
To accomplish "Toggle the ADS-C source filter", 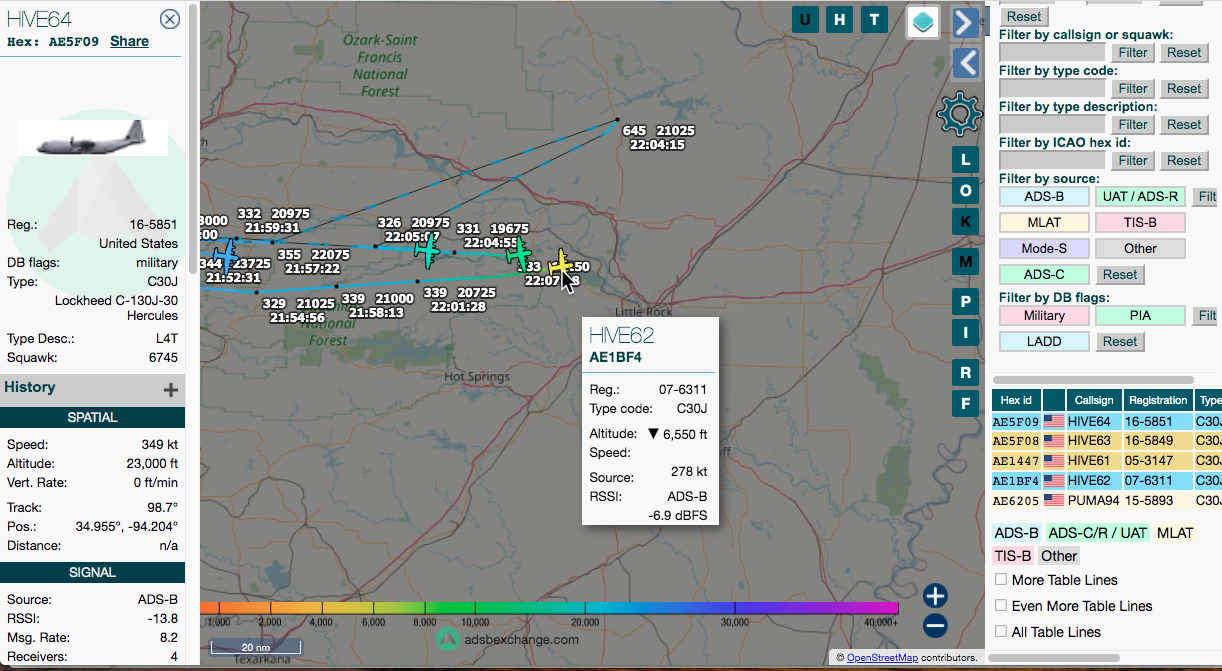I will click(x=1042, y=275).
